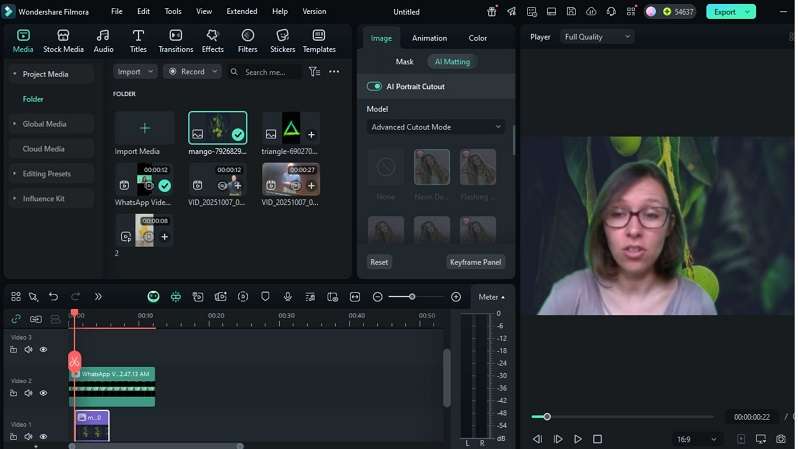Hide Video 1 track with eye icon
This screenshot has width=798, height=449.
(x=43, y=436)
